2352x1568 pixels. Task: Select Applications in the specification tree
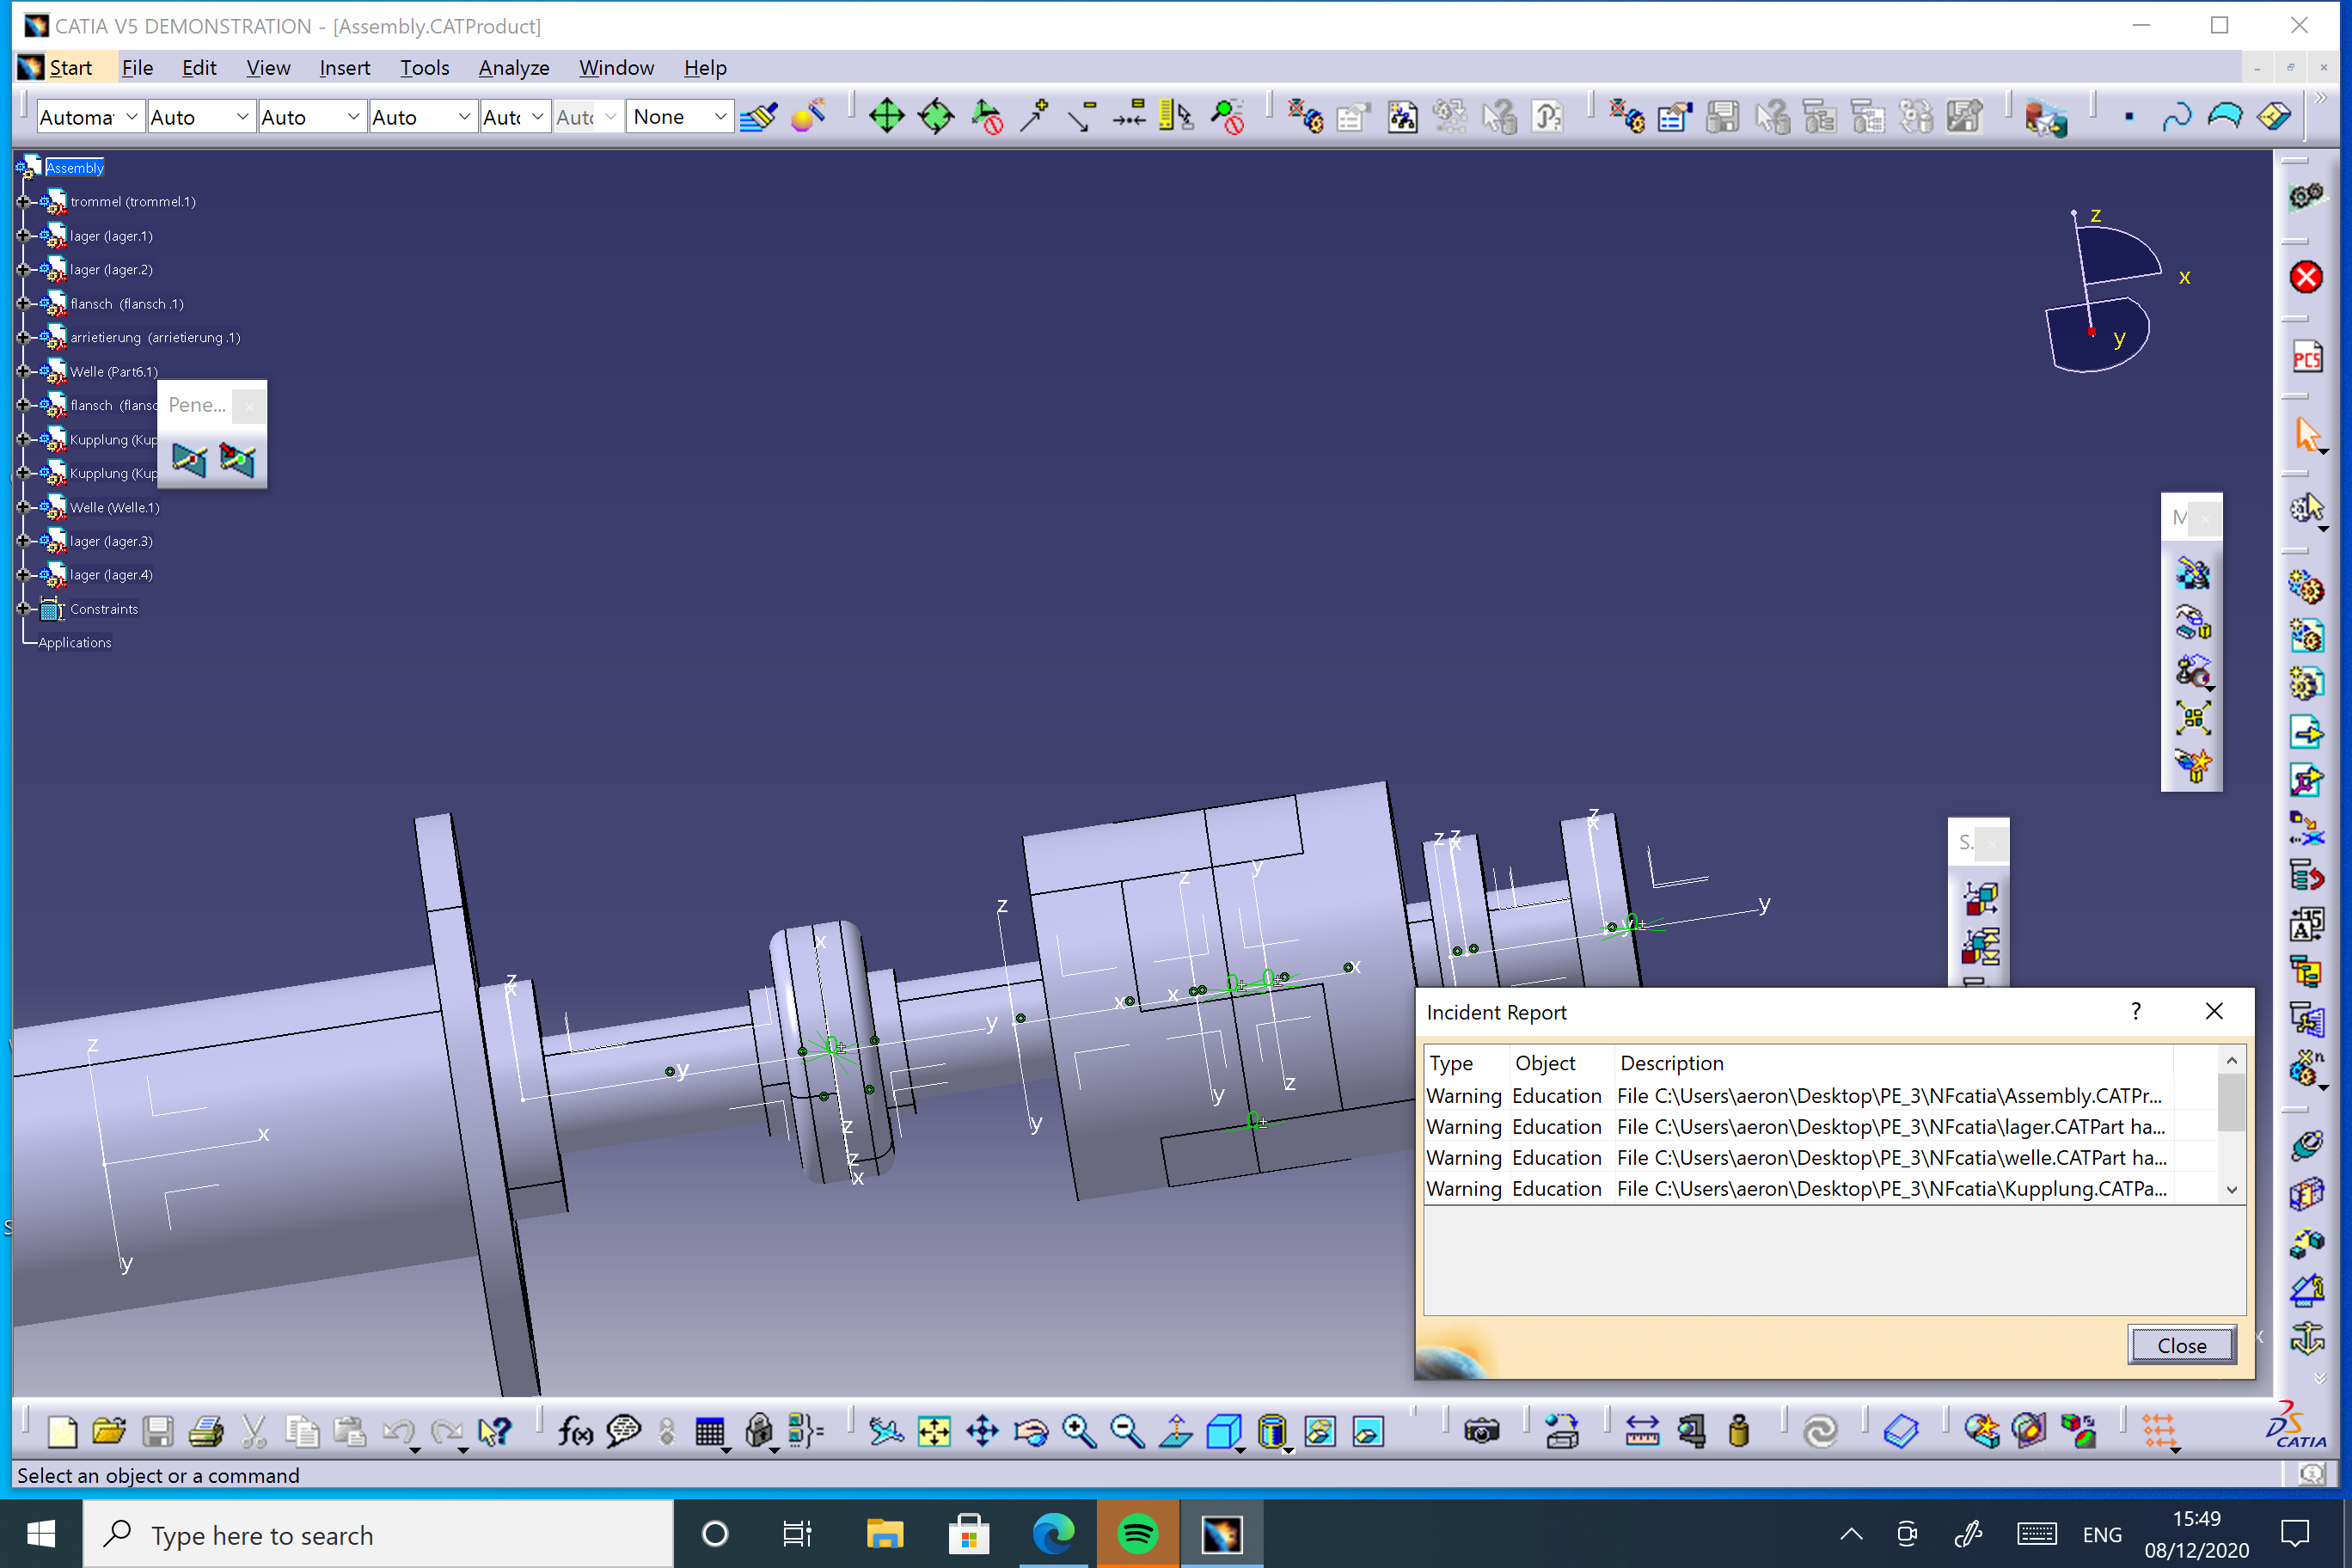point(74,642)
